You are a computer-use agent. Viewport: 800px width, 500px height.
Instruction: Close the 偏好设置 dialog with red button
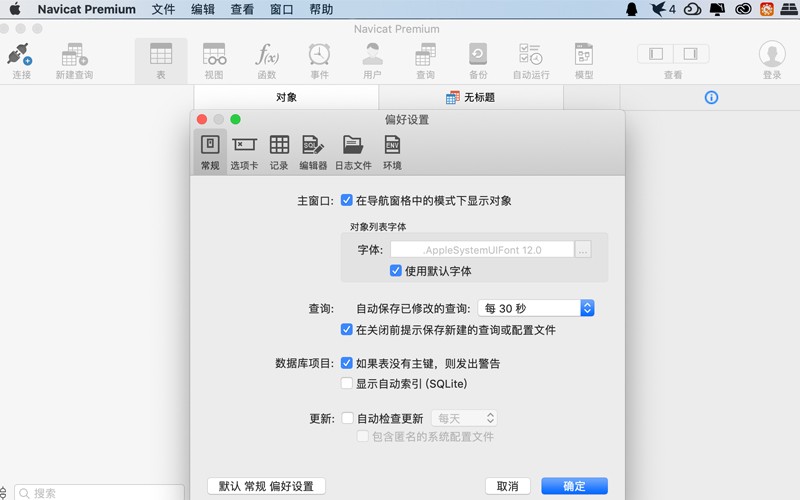pyautogui.click(x=202, y=119)
